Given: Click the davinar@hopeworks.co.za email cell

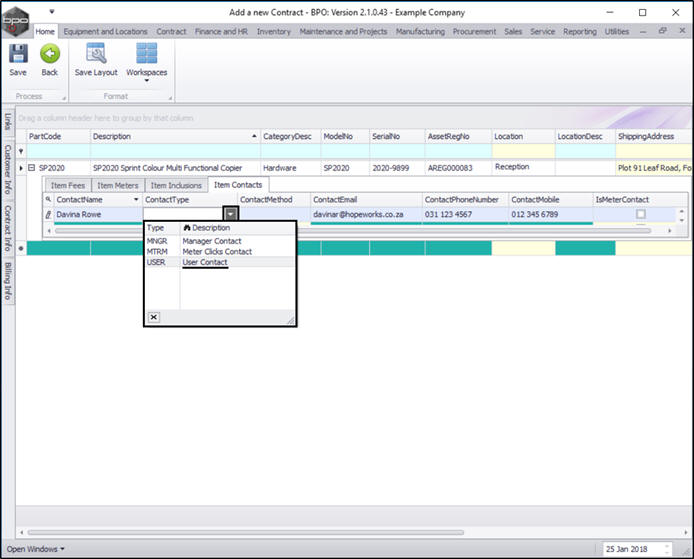Looking at the screenshot, I should pos(366,215).
